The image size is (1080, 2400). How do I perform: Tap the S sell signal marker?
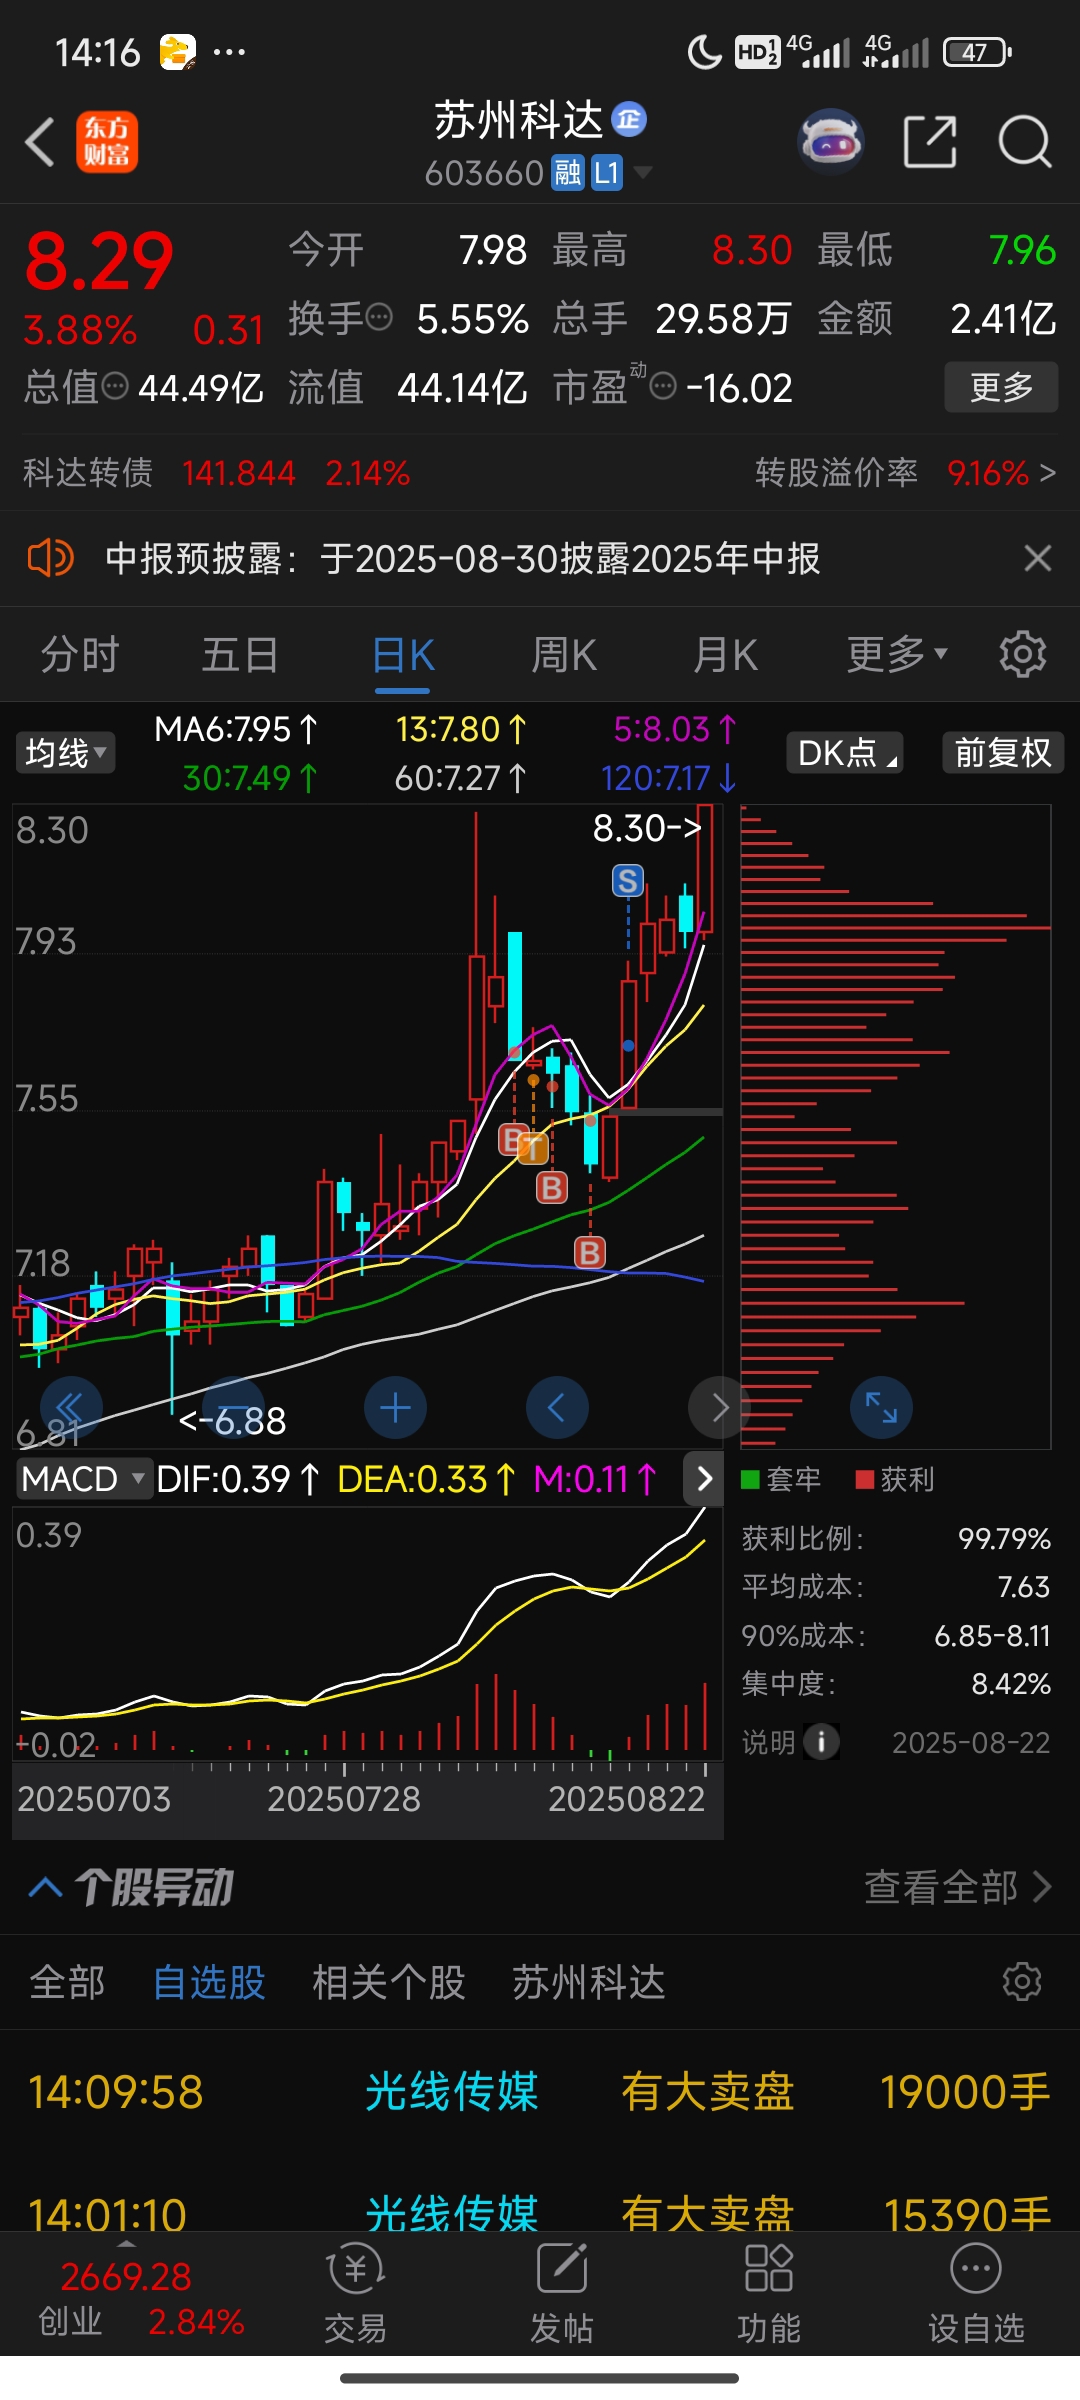point(628,881)
